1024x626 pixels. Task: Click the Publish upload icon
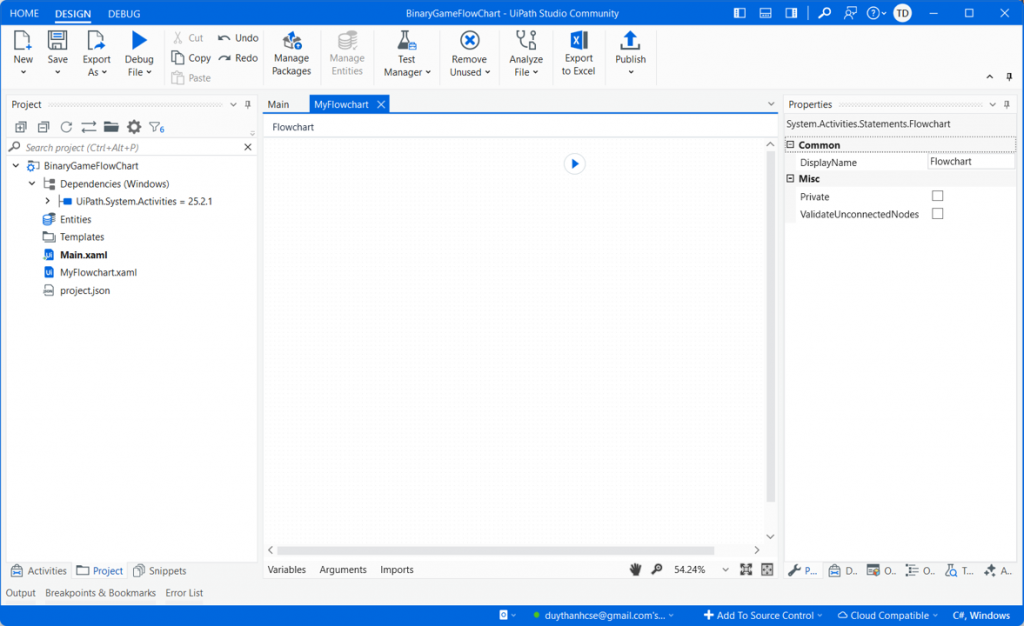630,40
